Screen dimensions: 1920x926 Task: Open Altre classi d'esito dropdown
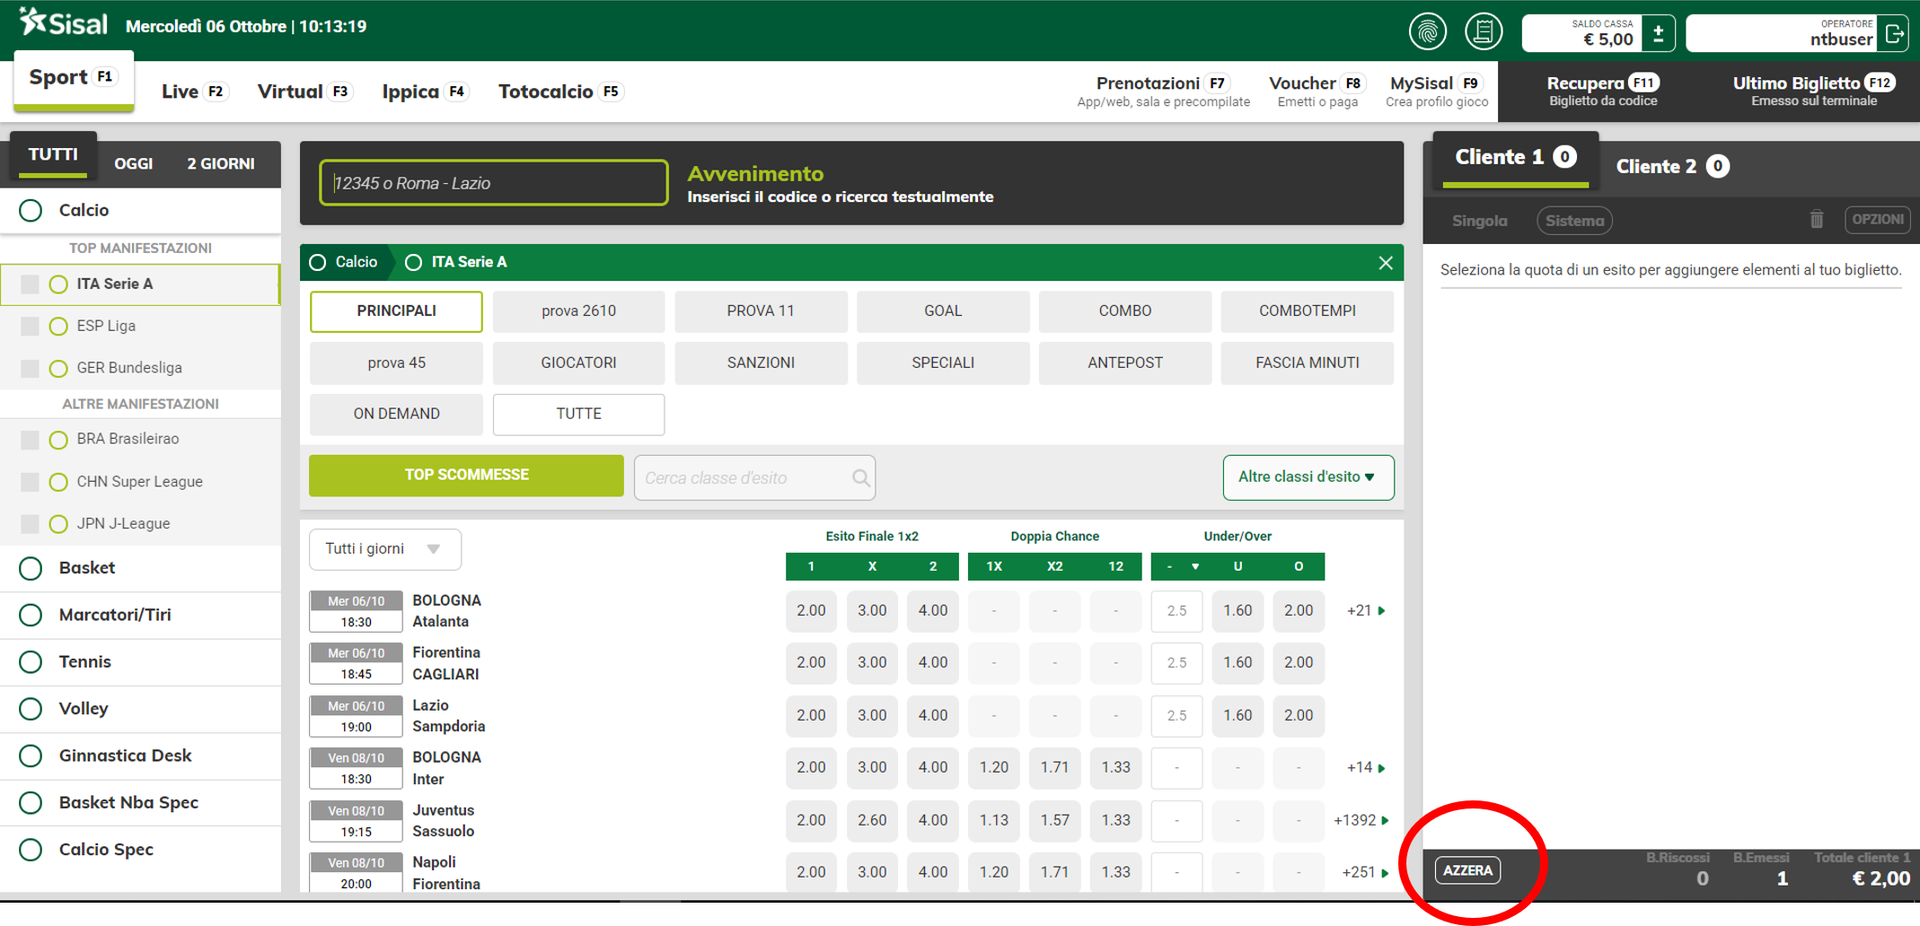tap(1308, 477)
